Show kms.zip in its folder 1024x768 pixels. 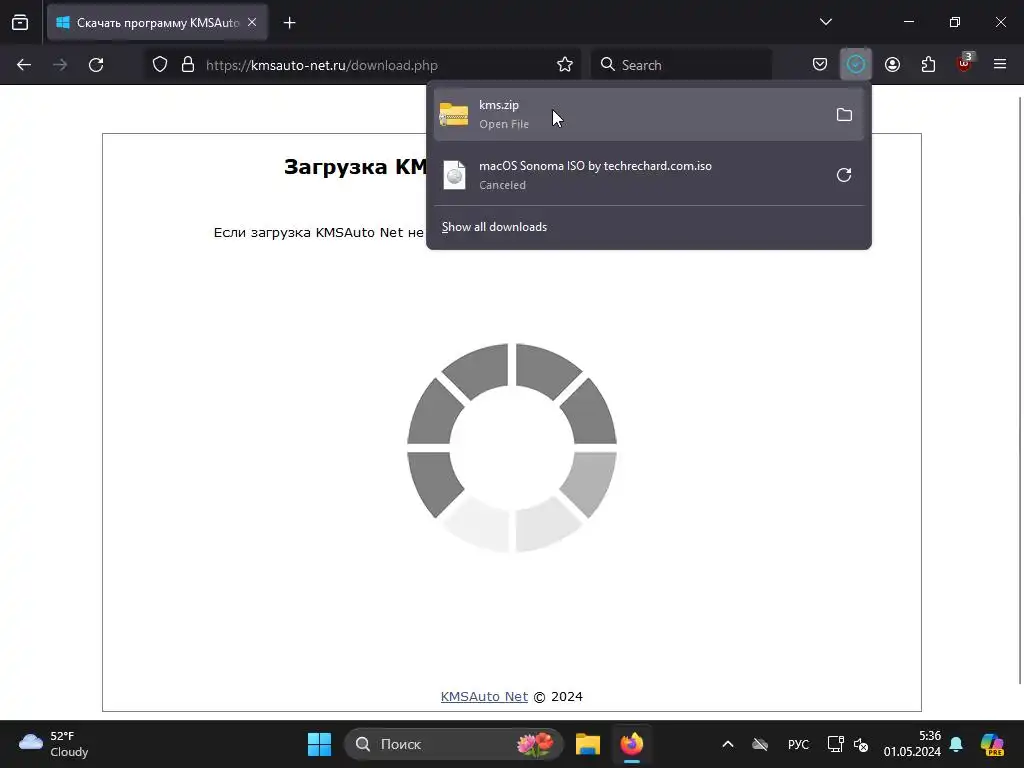pos(844,115)
